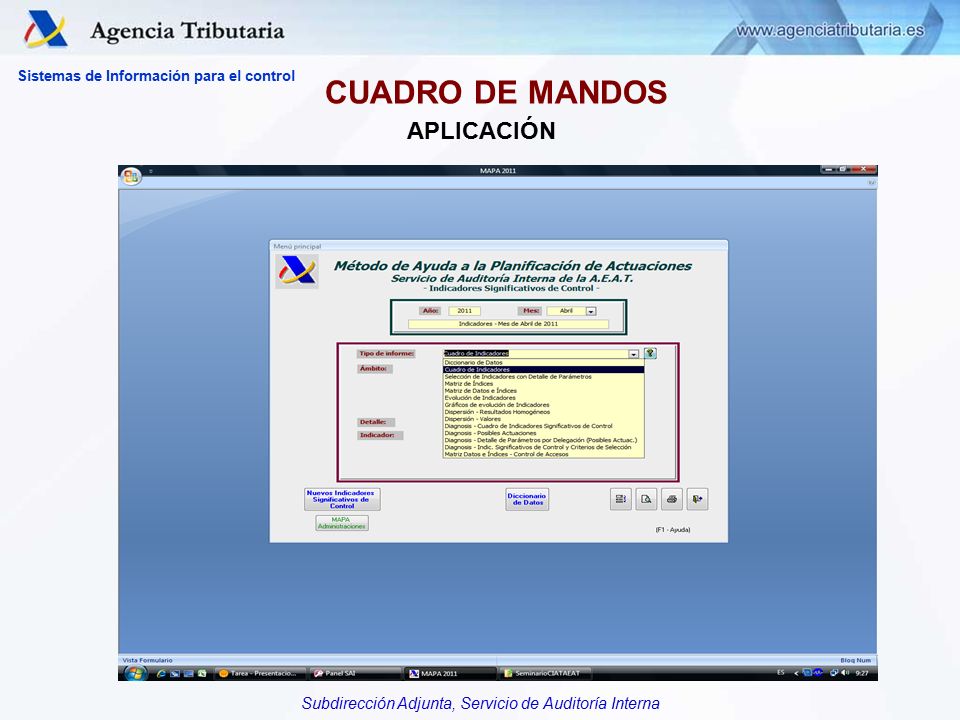Pick Diagnosis - Indic. Significativos de Control y Criterios
The image size is (960, 720).
(543, 447)
